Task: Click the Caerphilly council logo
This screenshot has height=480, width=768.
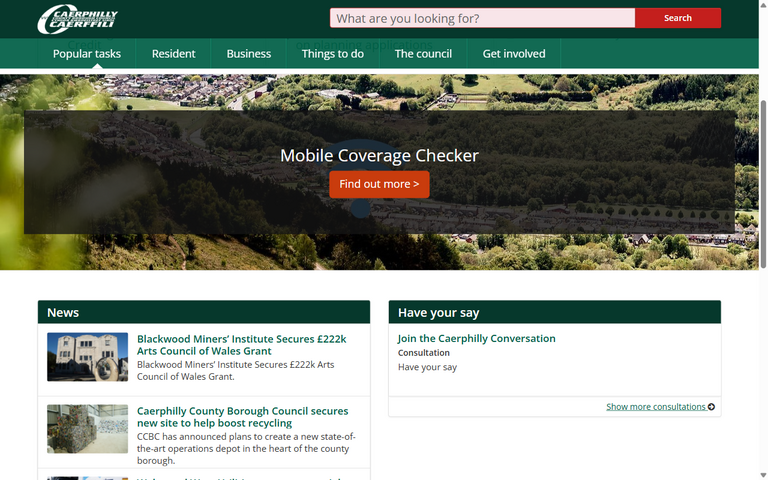Action: pyautogui.click(x=78, y=19)
